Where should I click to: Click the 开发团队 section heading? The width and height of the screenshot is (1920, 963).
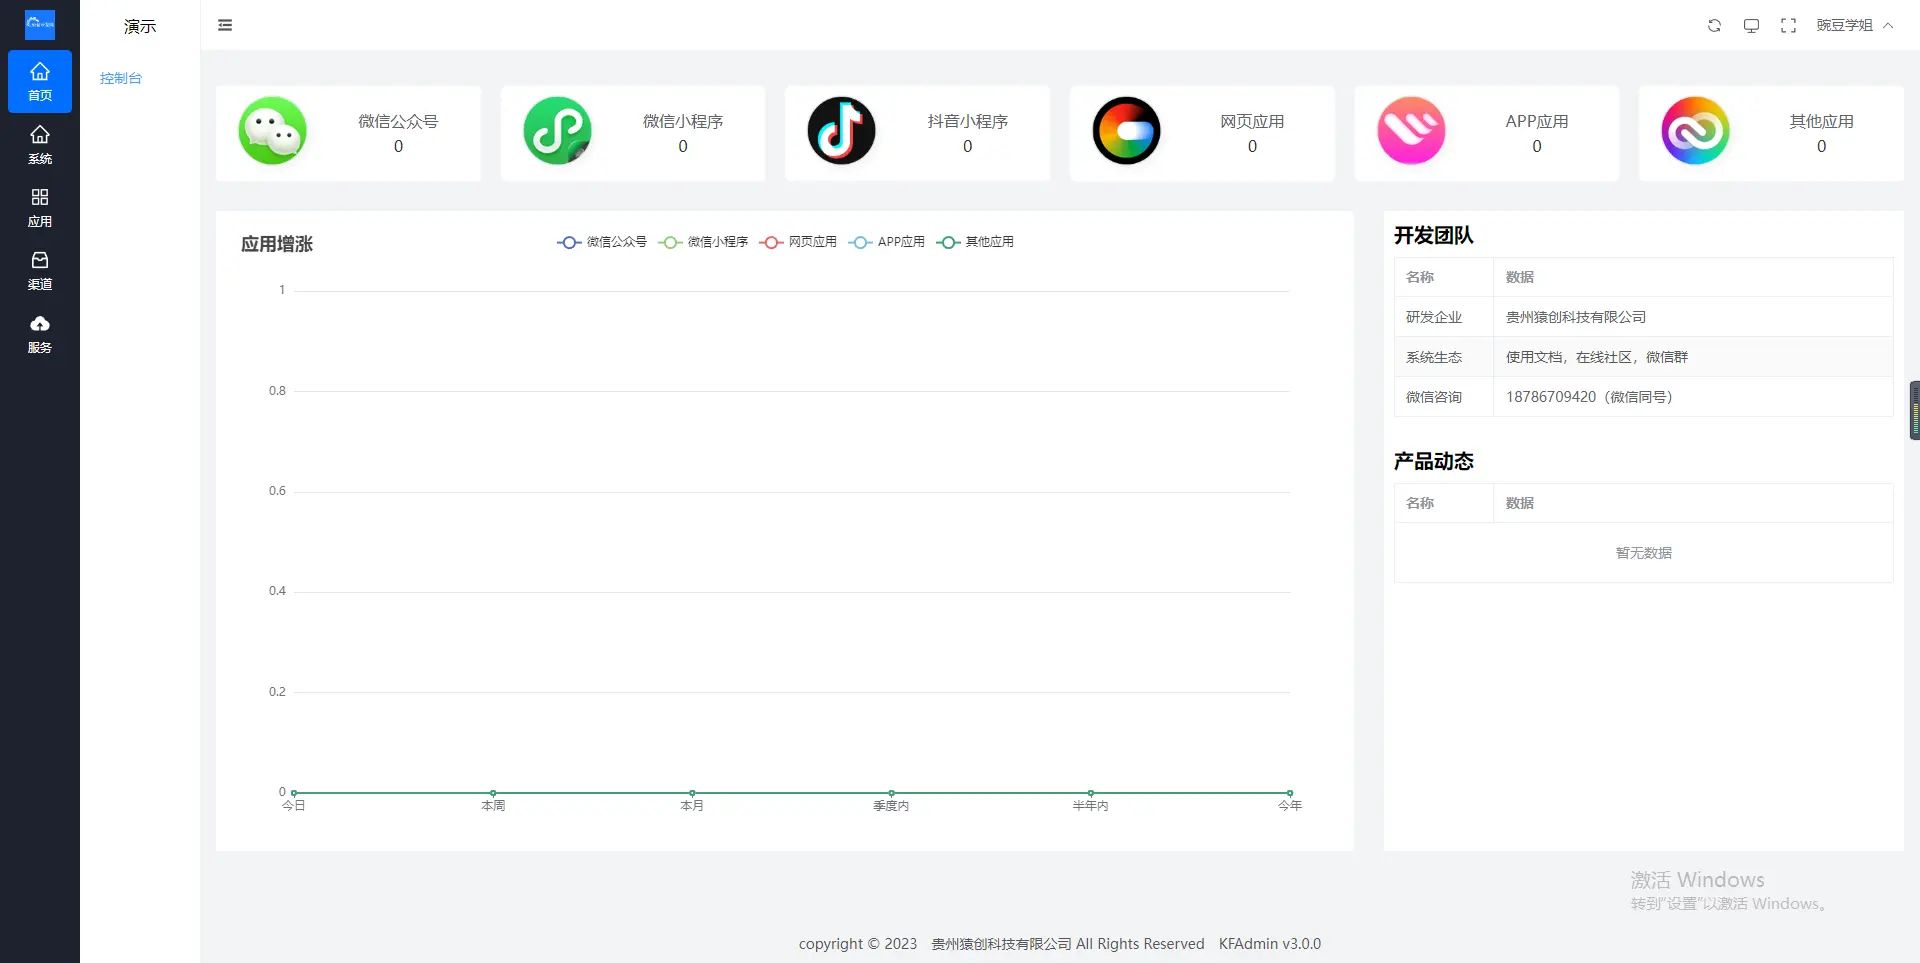1434,235
